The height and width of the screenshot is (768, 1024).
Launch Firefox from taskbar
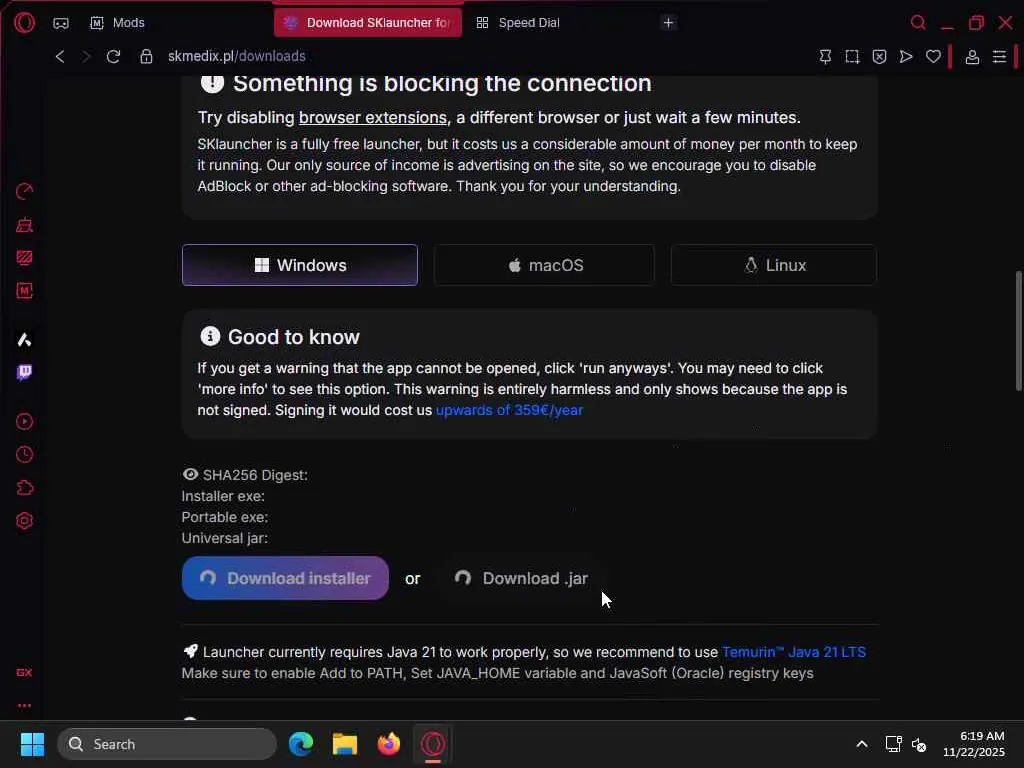click(x=389, y=744)
